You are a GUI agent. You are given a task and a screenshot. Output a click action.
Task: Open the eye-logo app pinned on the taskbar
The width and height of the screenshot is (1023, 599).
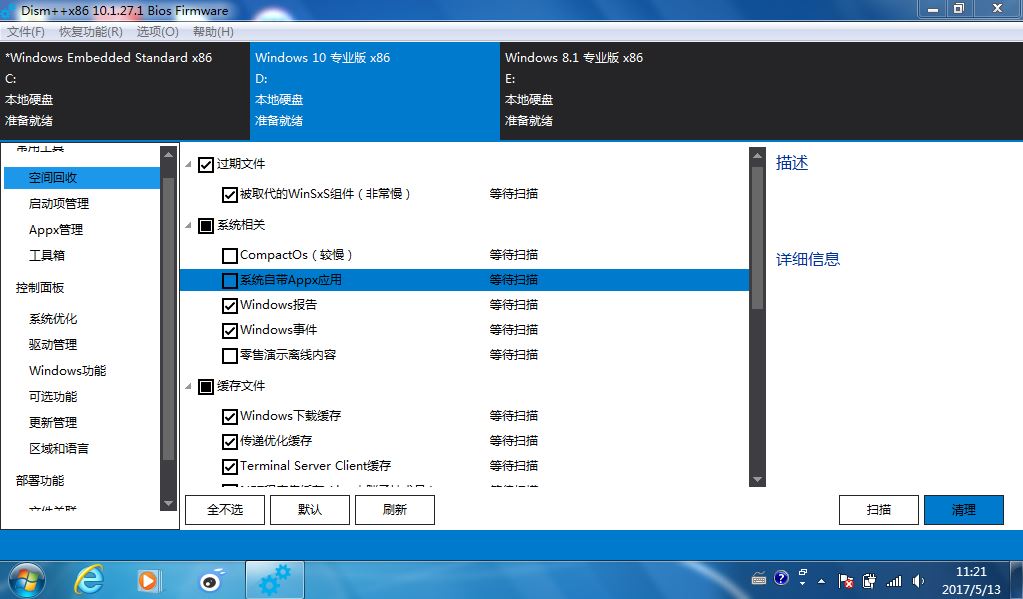click(211, 580)
